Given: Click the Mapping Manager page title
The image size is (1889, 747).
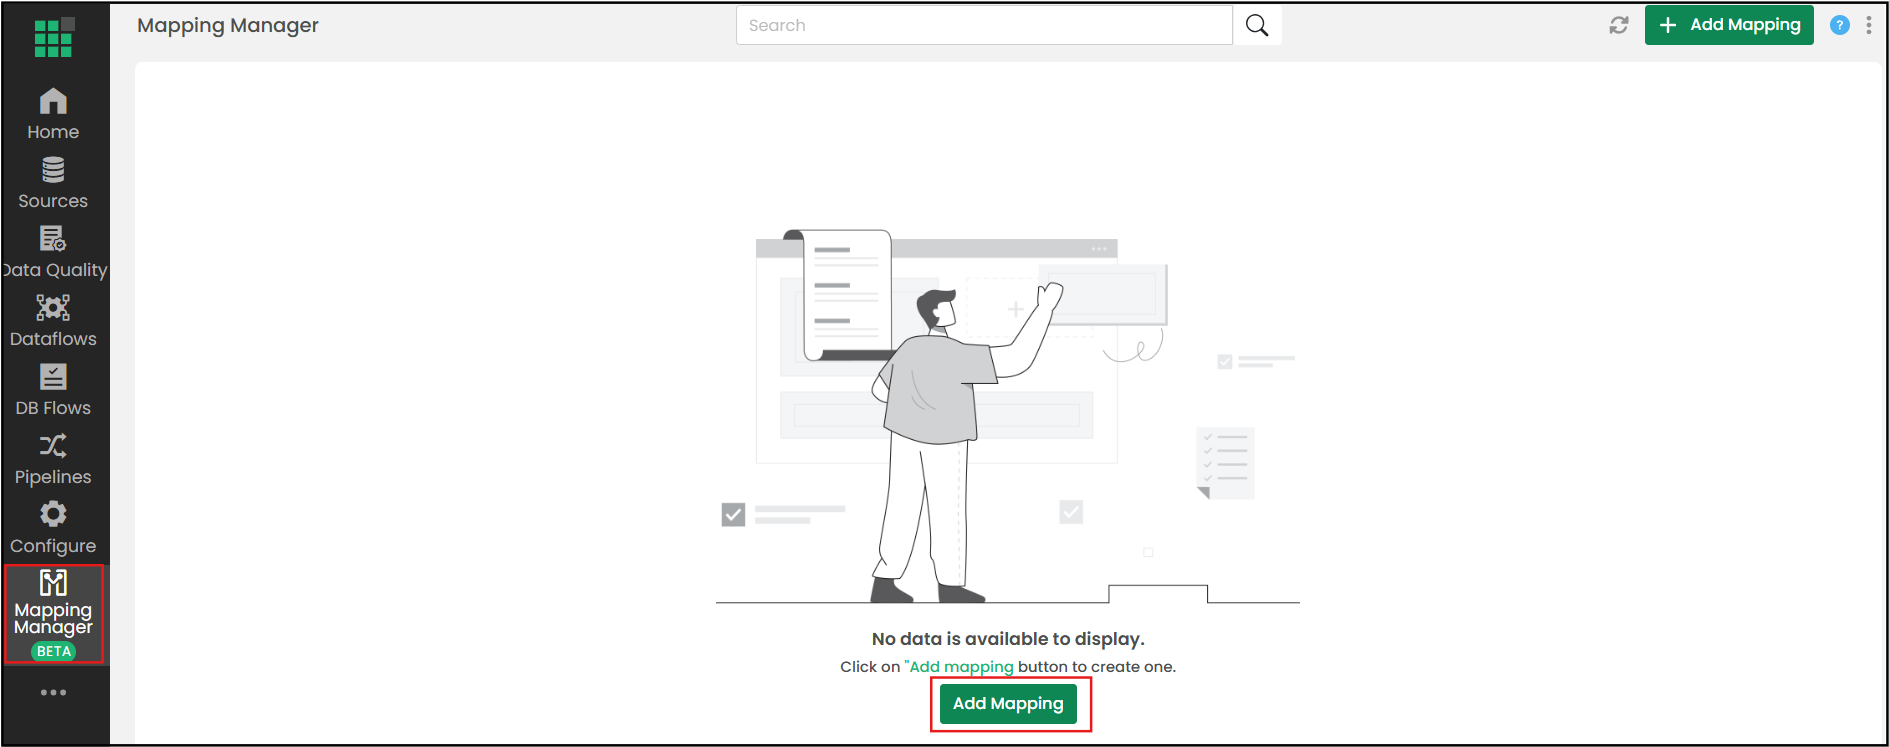Looking at the screenshot, I should 228,25.
